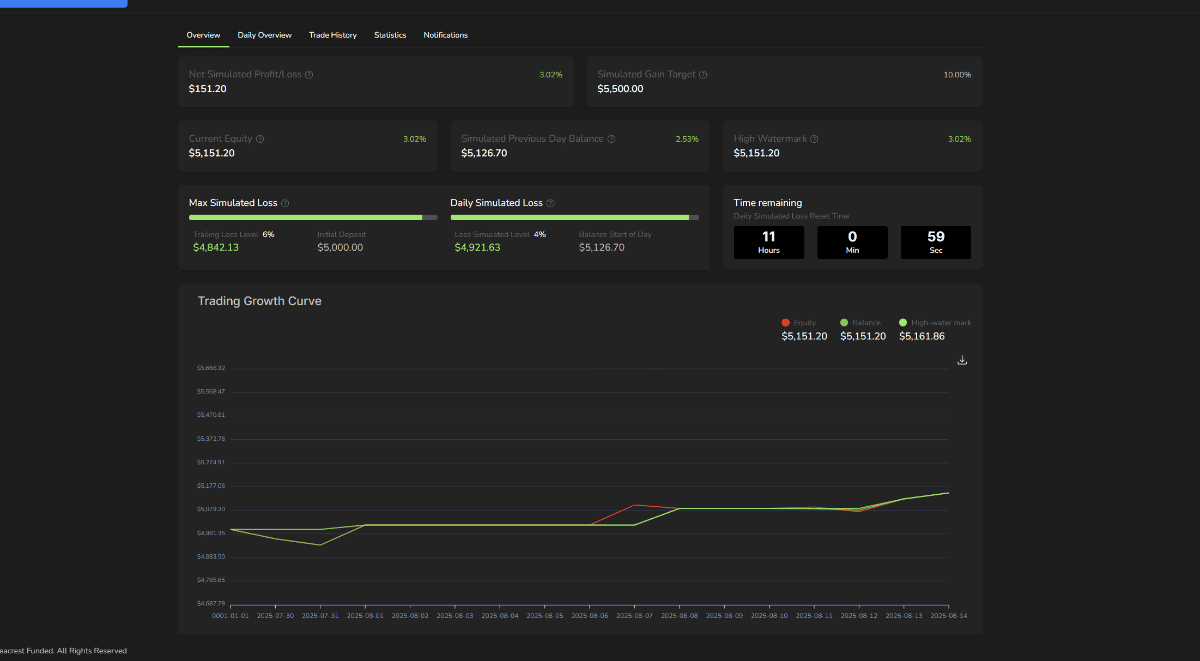
Task: Open the Notifications tab
Action: click(x=445, y=35)
